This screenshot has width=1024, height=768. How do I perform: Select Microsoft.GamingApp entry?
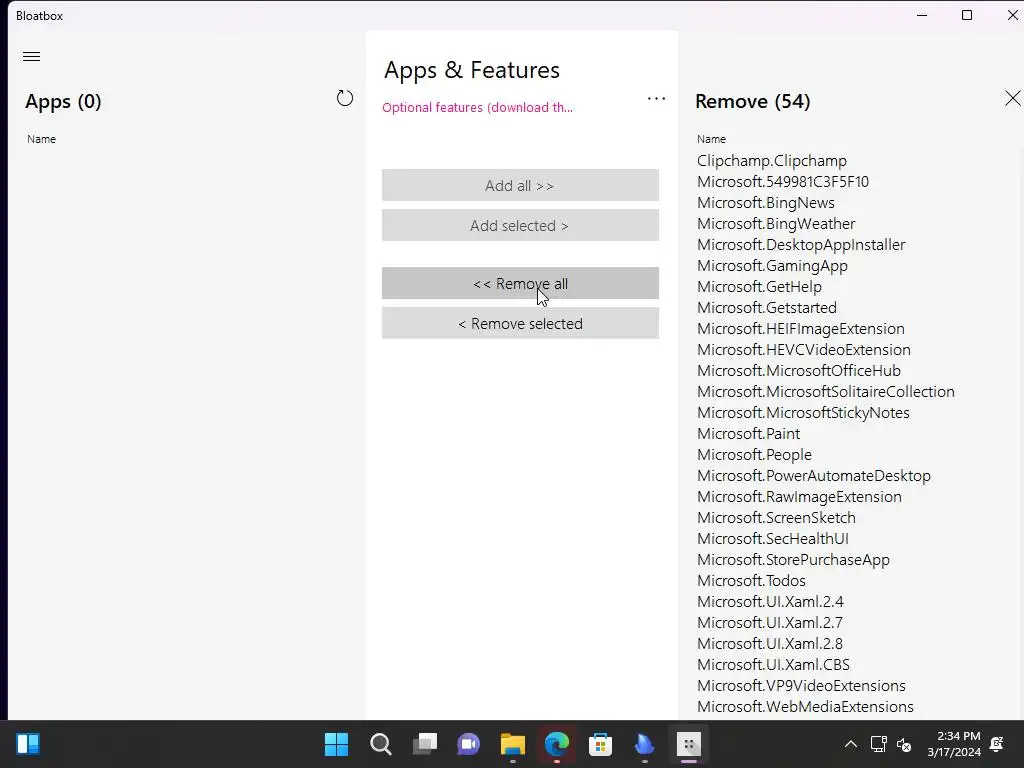(x=772, y=266)
